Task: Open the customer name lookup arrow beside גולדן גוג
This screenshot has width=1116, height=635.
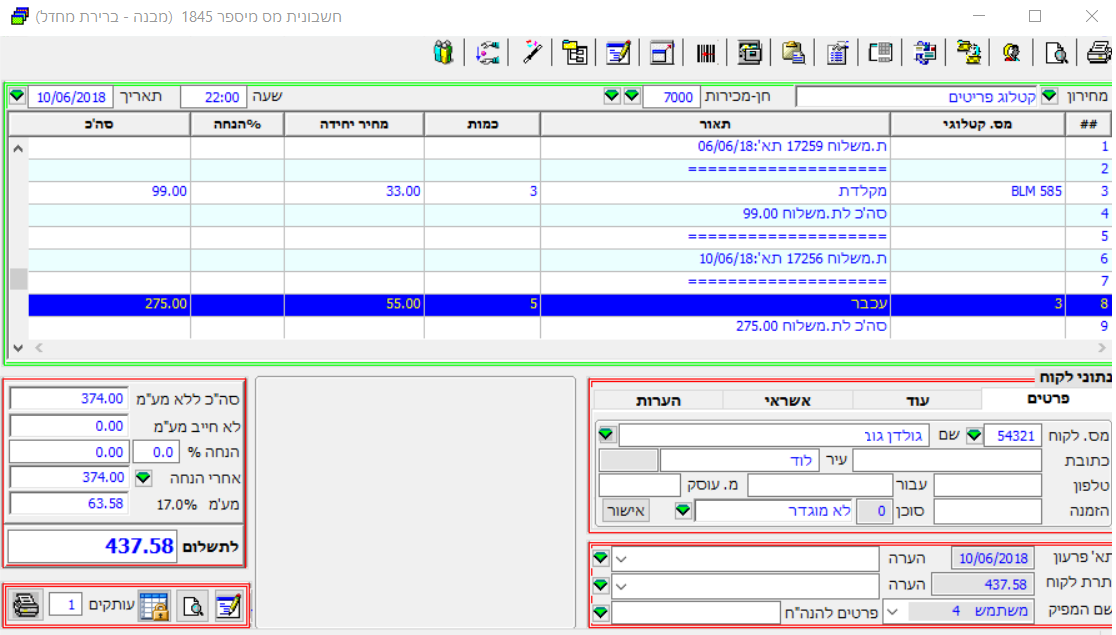Action: pyautogui.click(x=606, y=434)
